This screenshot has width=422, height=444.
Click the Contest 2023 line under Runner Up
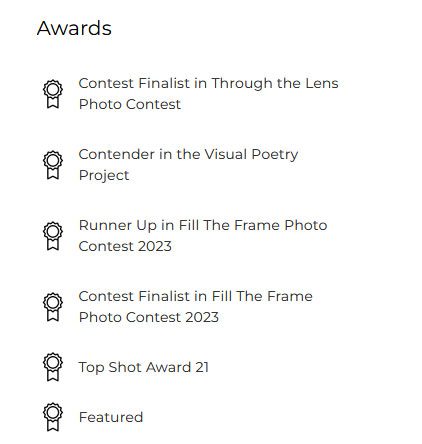125,246
